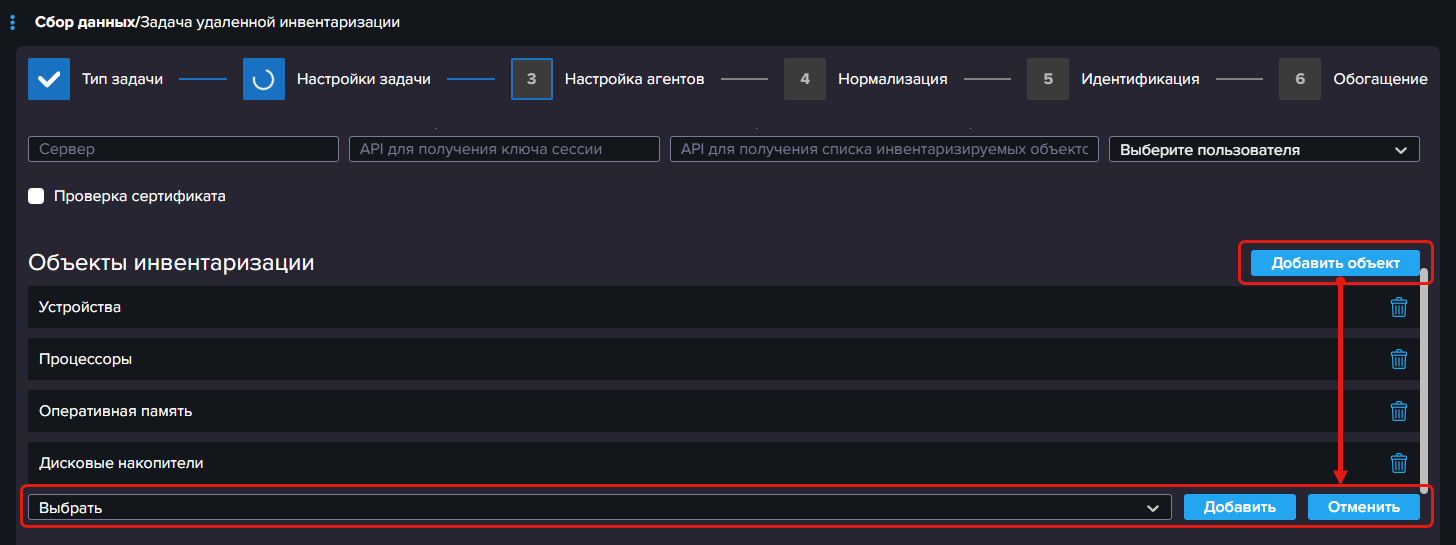Go to step 4 Нормализация
The height and width of the screenshot is (545, 1456).
coord(805,79)
